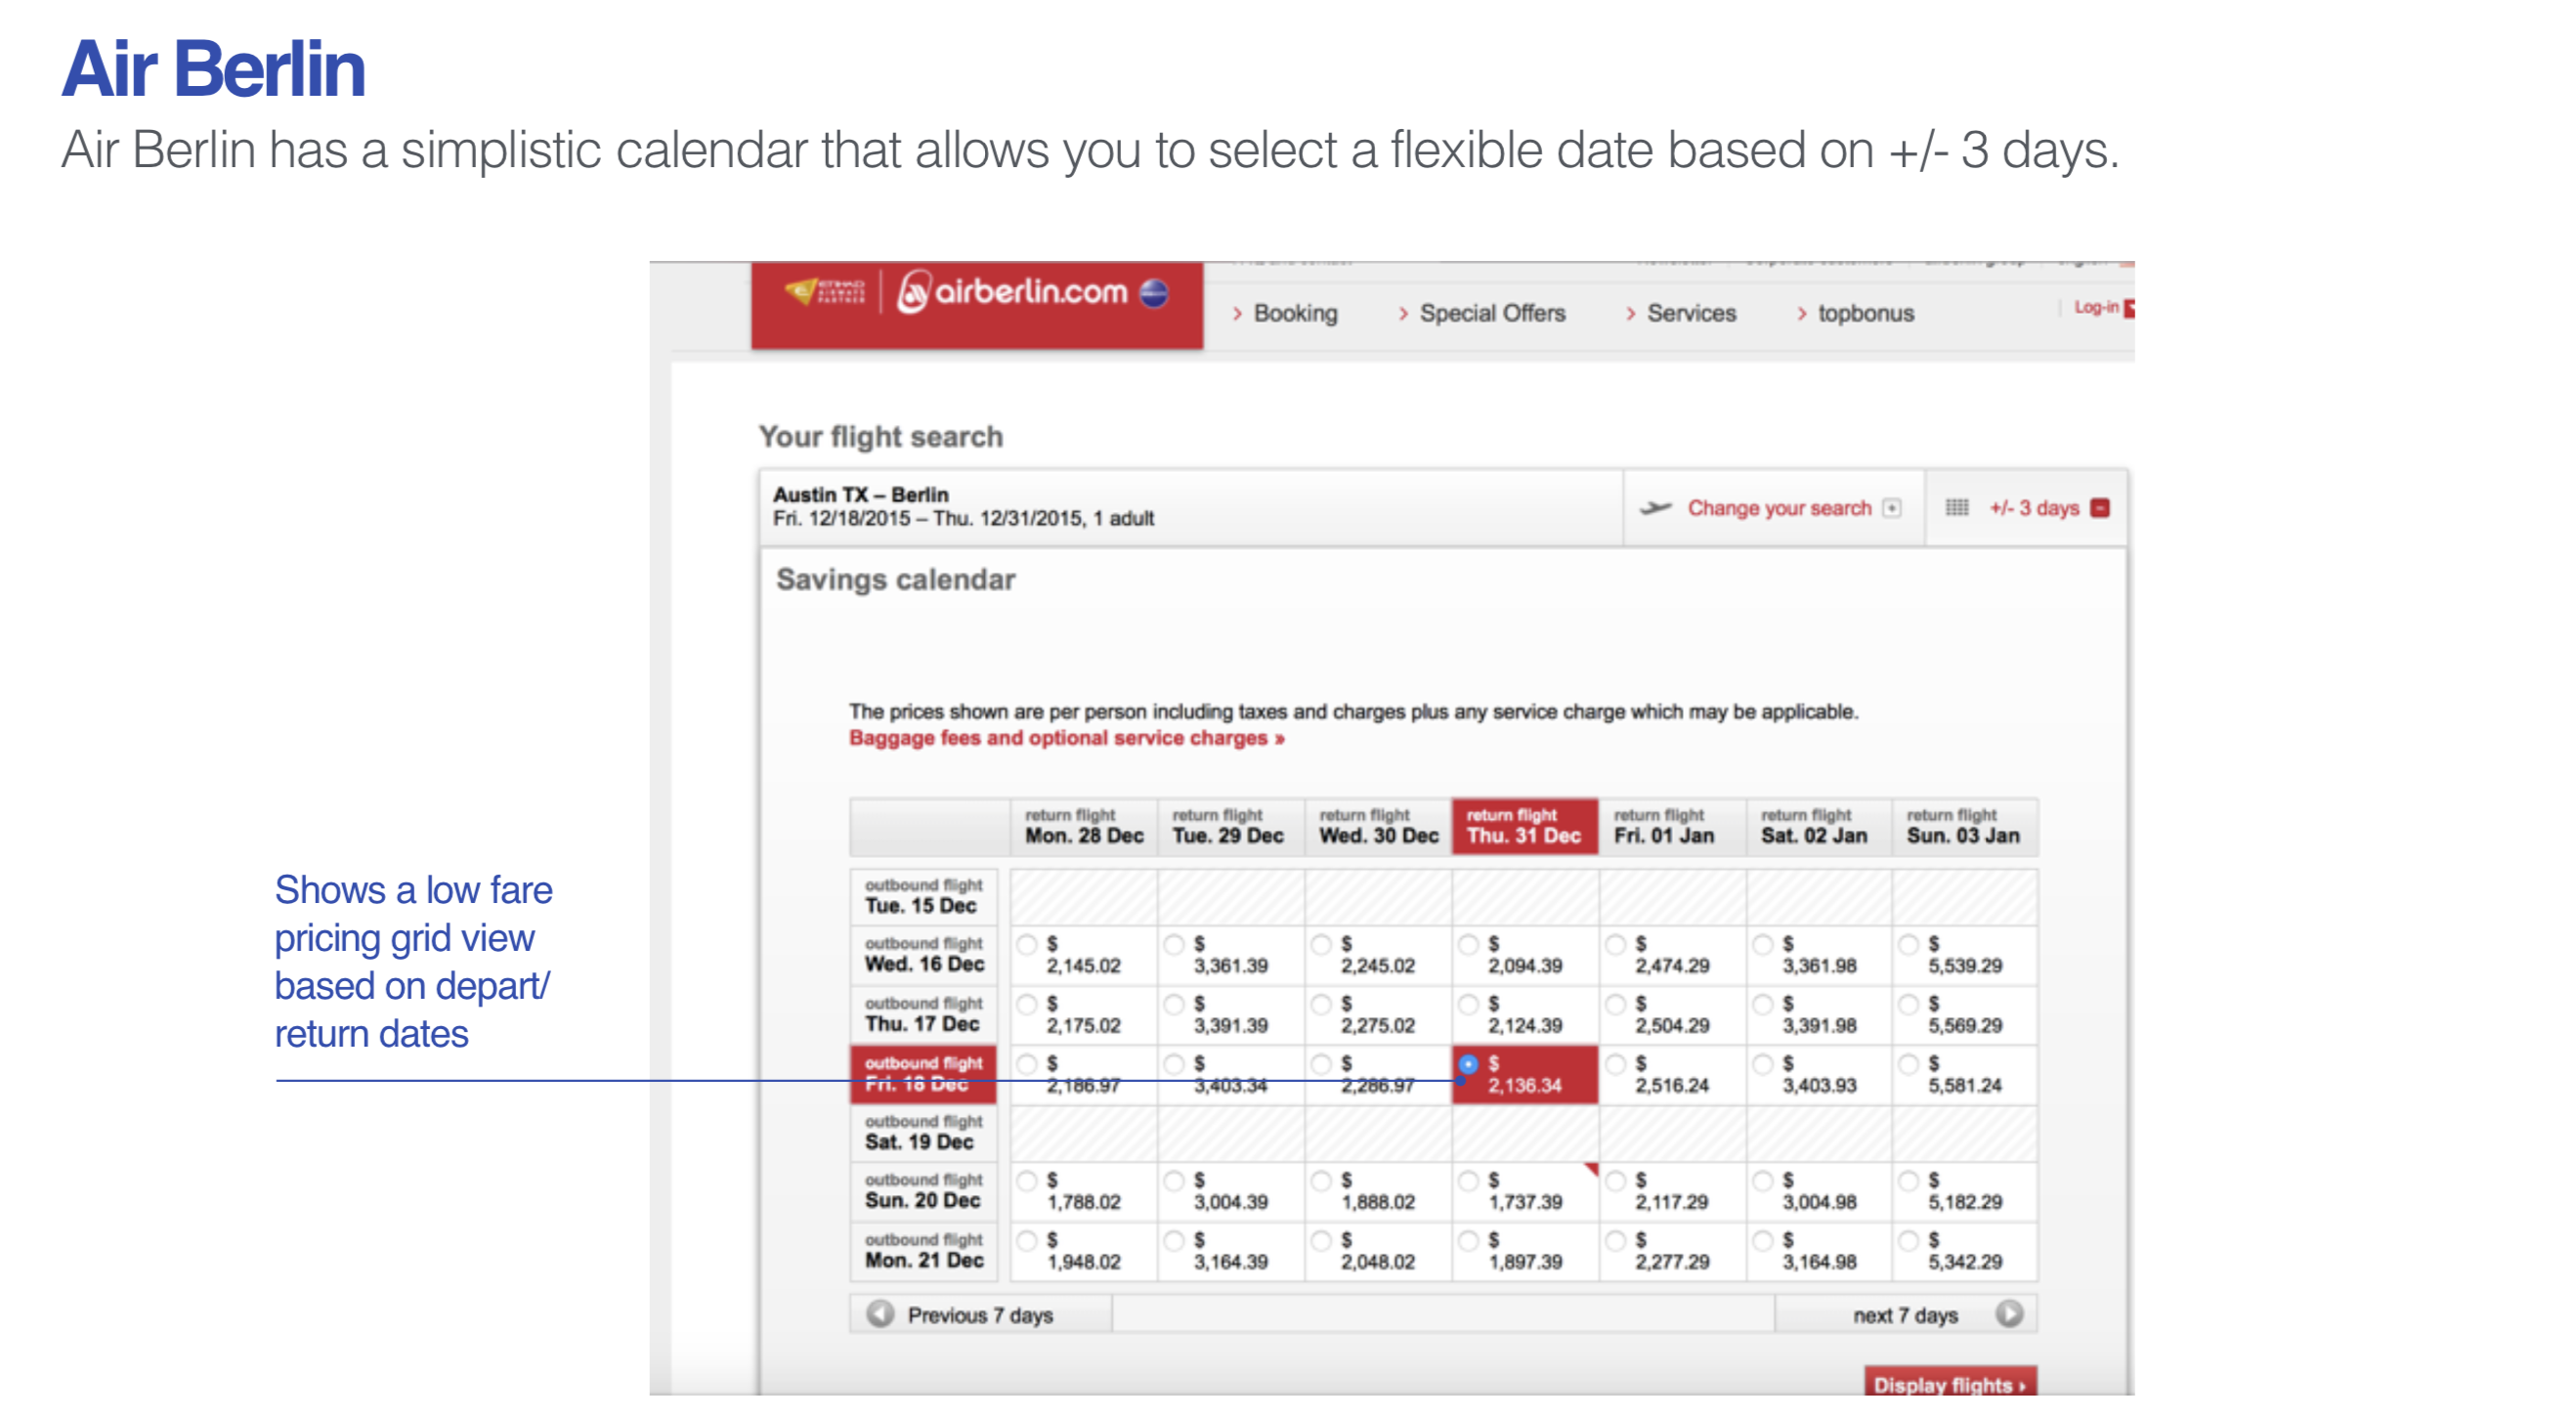This screenshot has width=2576, height=1419.
Task: Select the $2,175.02 fare radio button
Action: point(1027,1004)
